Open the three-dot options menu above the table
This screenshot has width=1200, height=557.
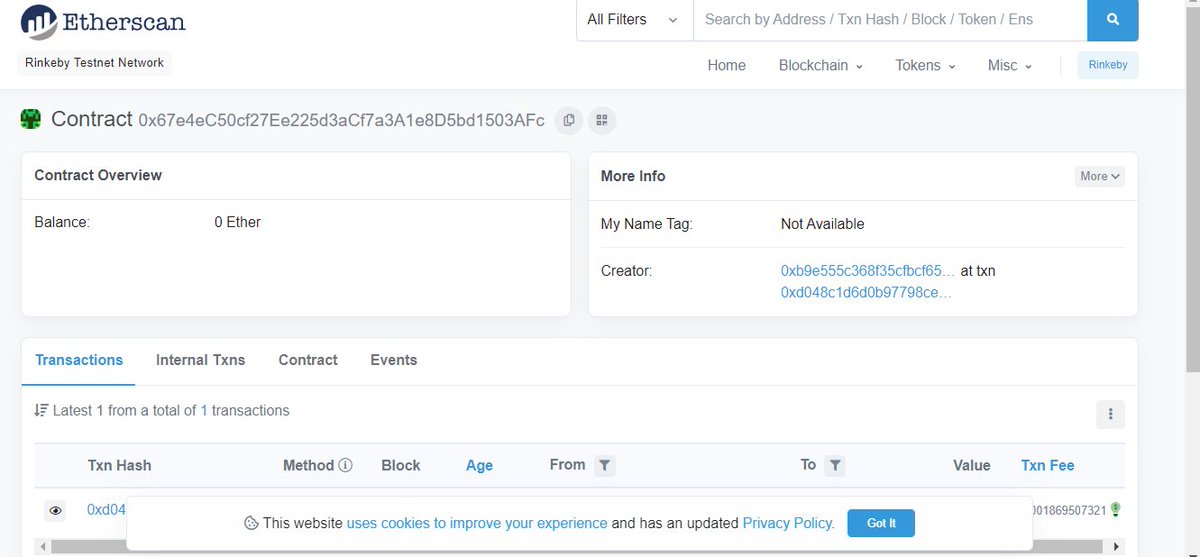pyautogui.click(x=1110, y=413)
